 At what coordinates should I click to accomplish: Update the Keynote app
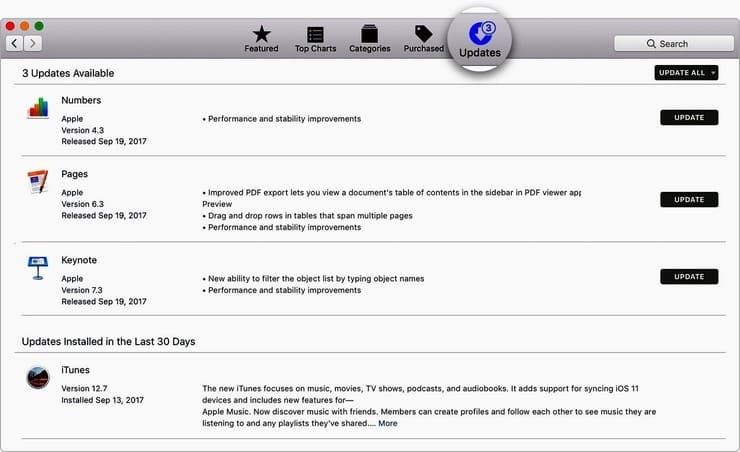(x=689, y=276)
